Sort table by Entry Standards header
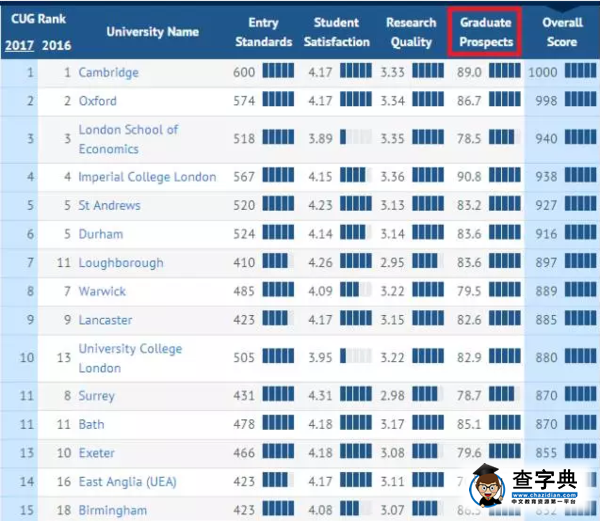600x521 pixels. (x=264, y=32)
